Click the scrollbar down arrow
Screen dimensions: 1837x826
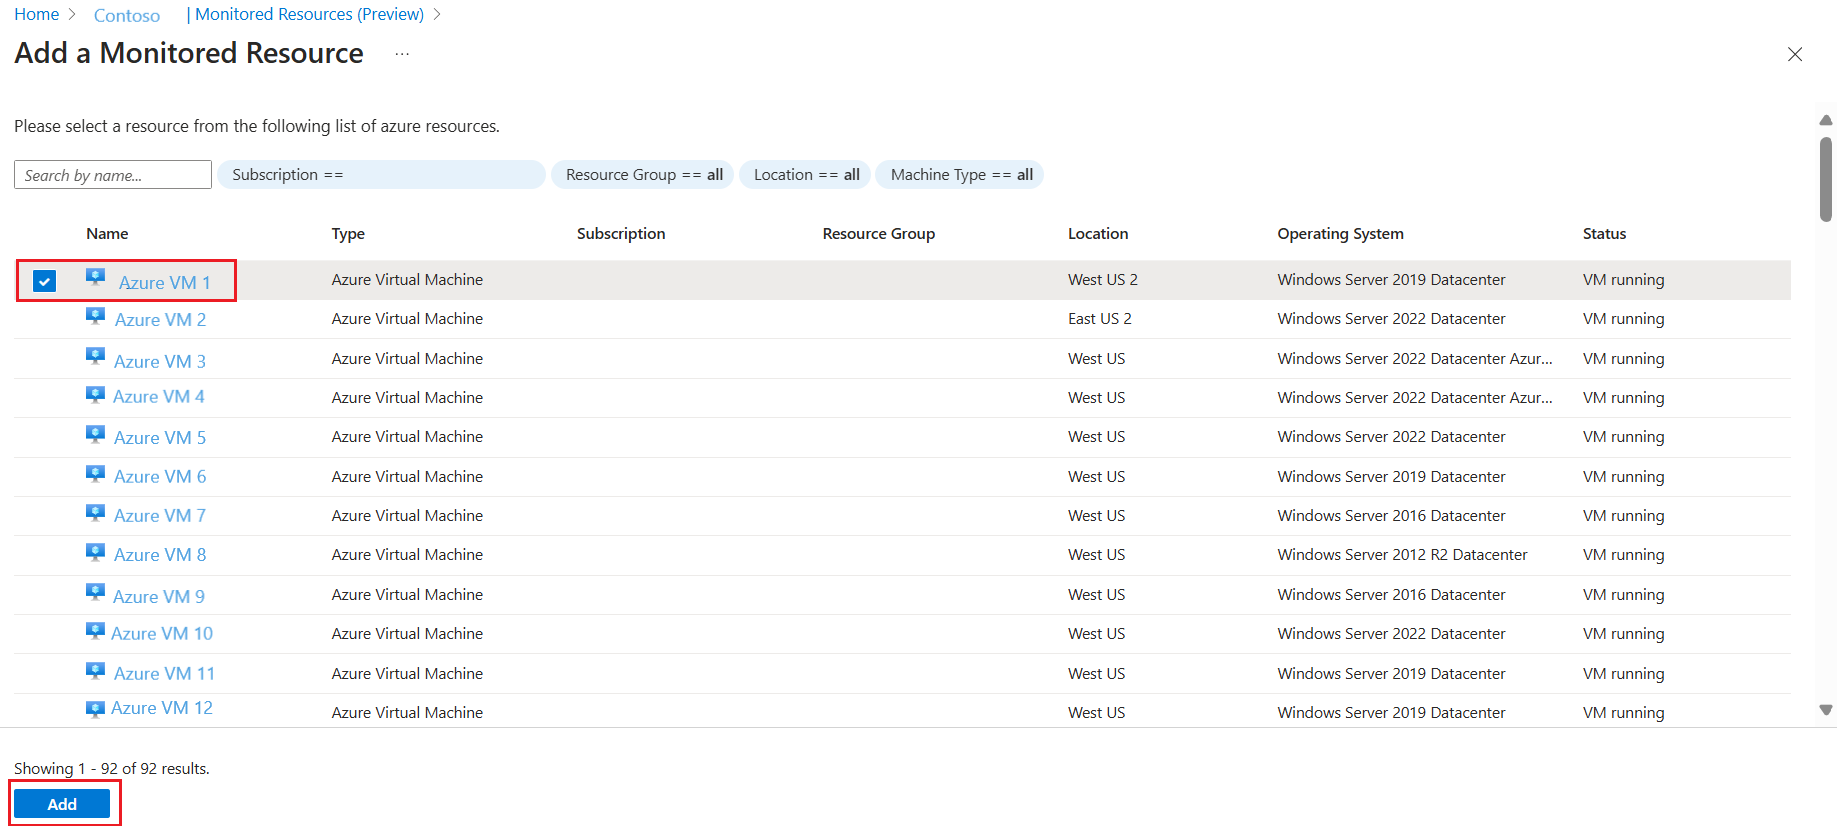1826,710
